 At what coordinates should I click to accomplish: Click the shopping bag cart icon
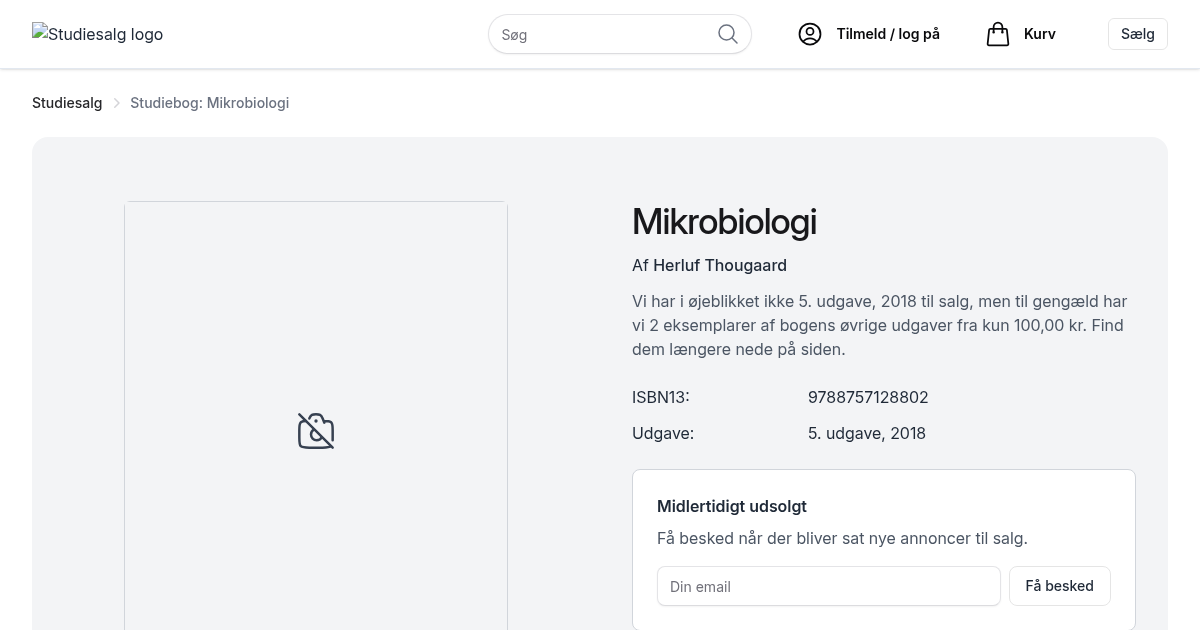998,34
